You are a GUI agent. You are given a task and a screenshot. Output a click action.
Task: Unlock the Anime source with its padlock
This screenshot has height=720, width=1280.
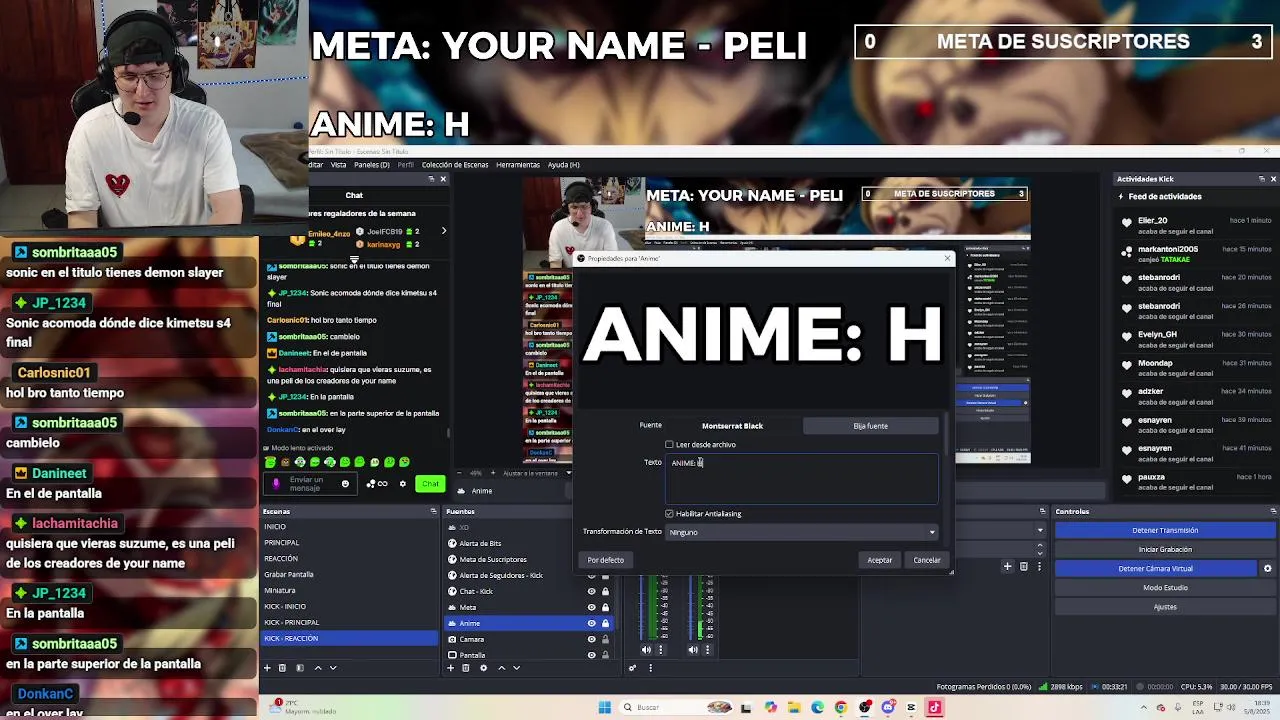tap(605, 623)
